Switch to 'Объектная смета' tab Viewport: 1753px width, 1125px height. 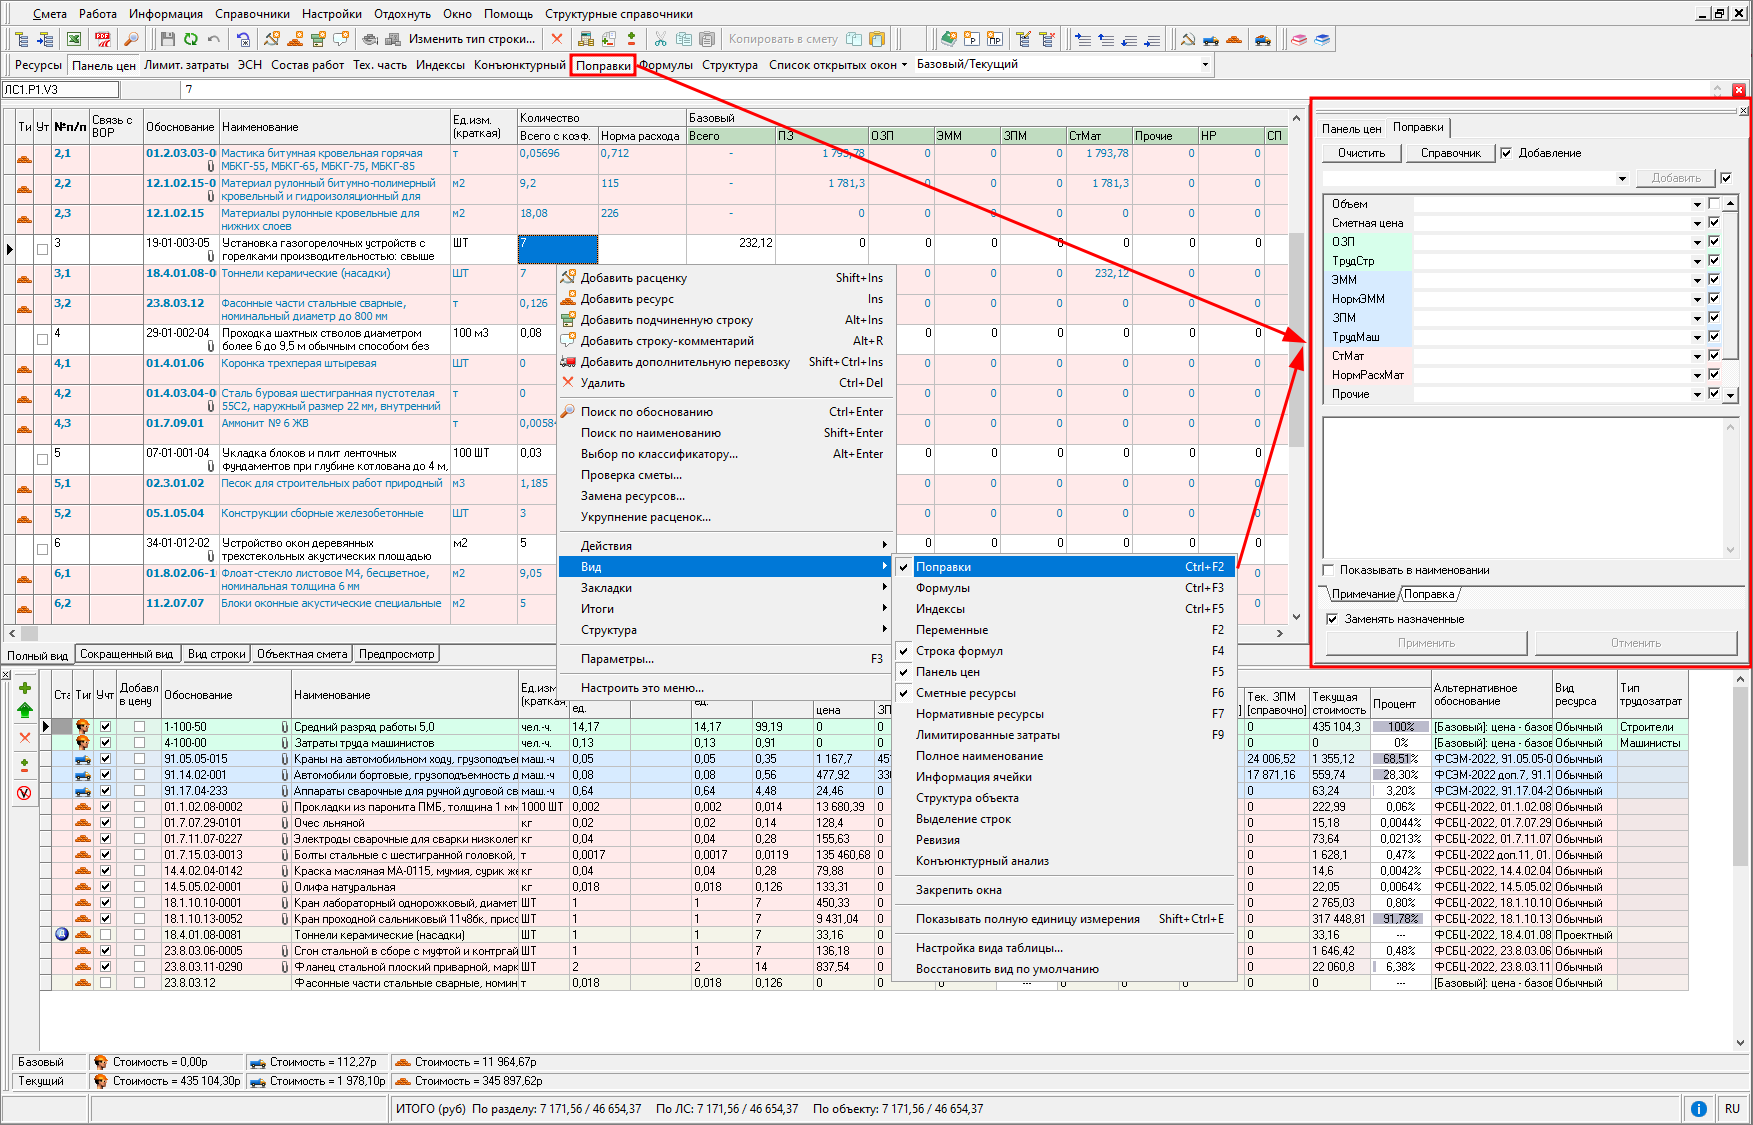click(x=302, y=654)
